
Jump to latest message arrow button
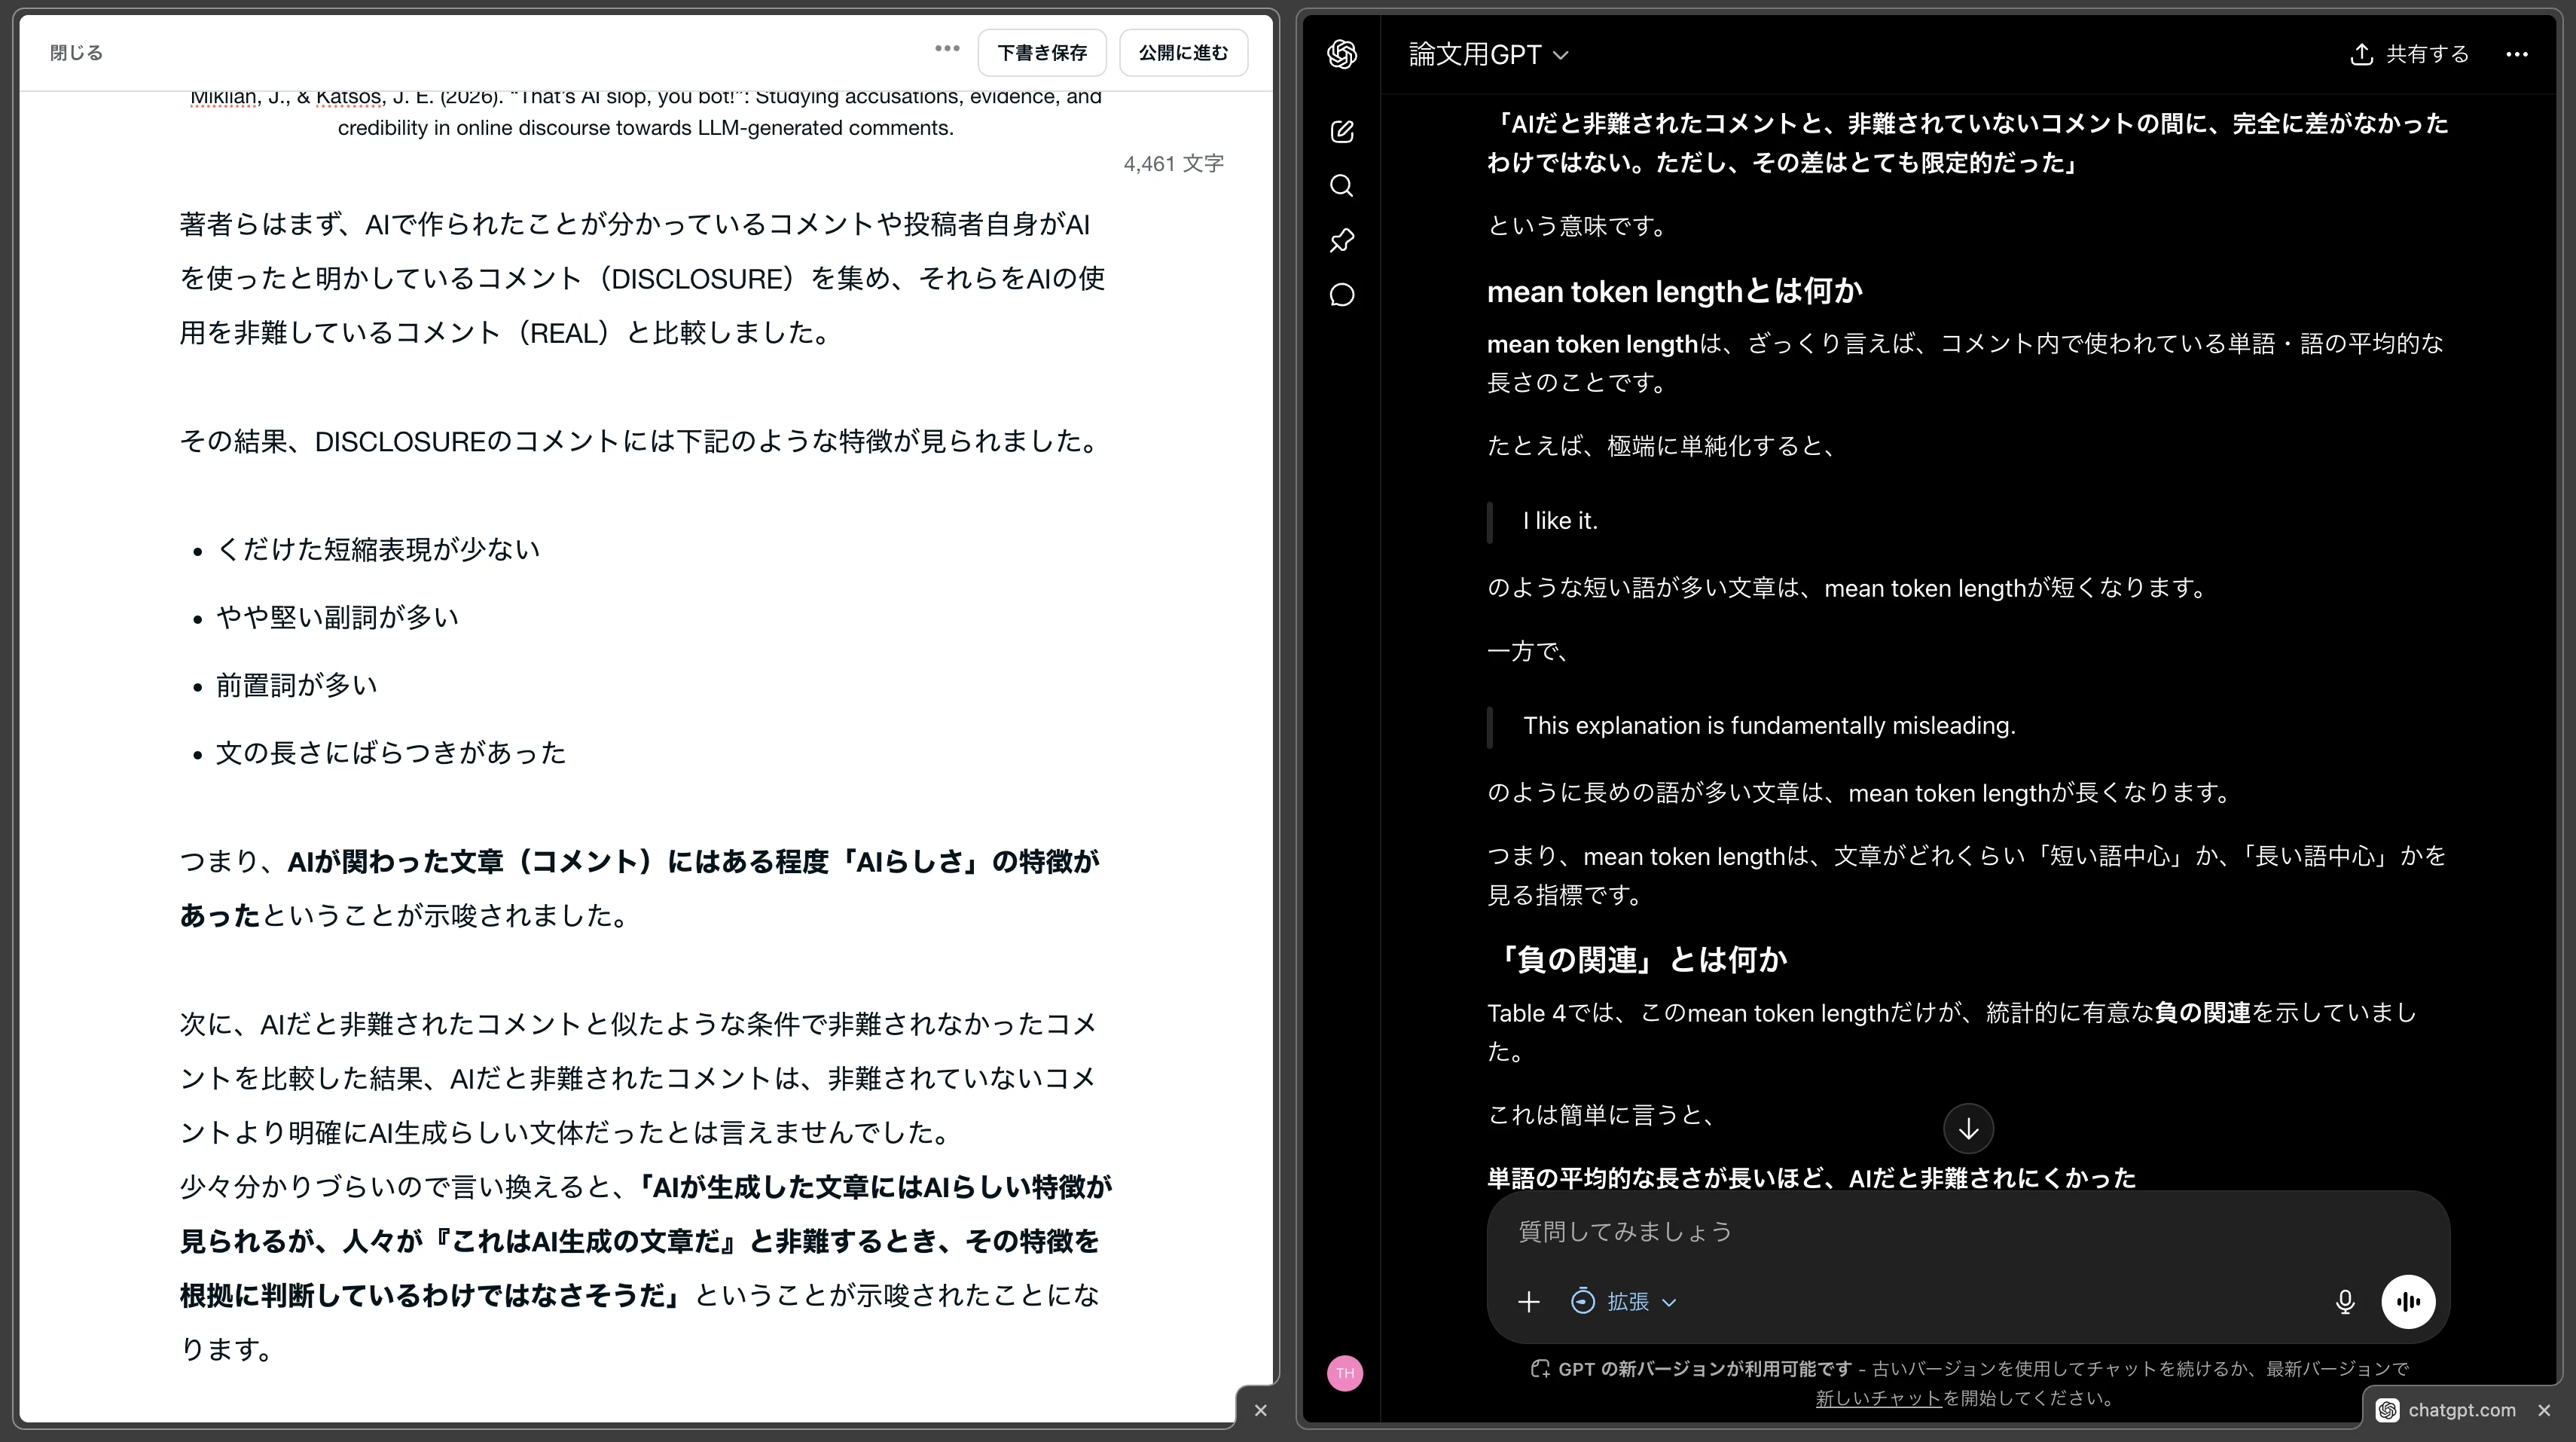[x=1968, y=1129]
